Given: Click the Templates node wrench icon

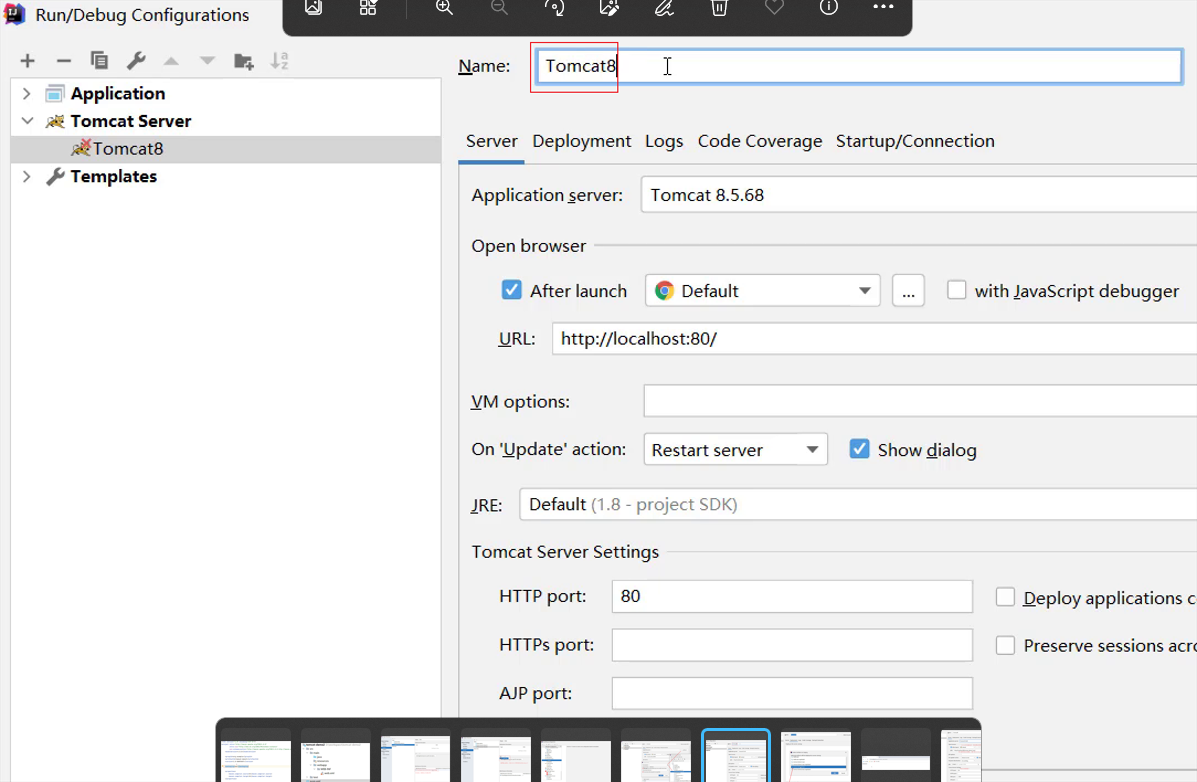Looking at the screenshot, I should [54, 176].
